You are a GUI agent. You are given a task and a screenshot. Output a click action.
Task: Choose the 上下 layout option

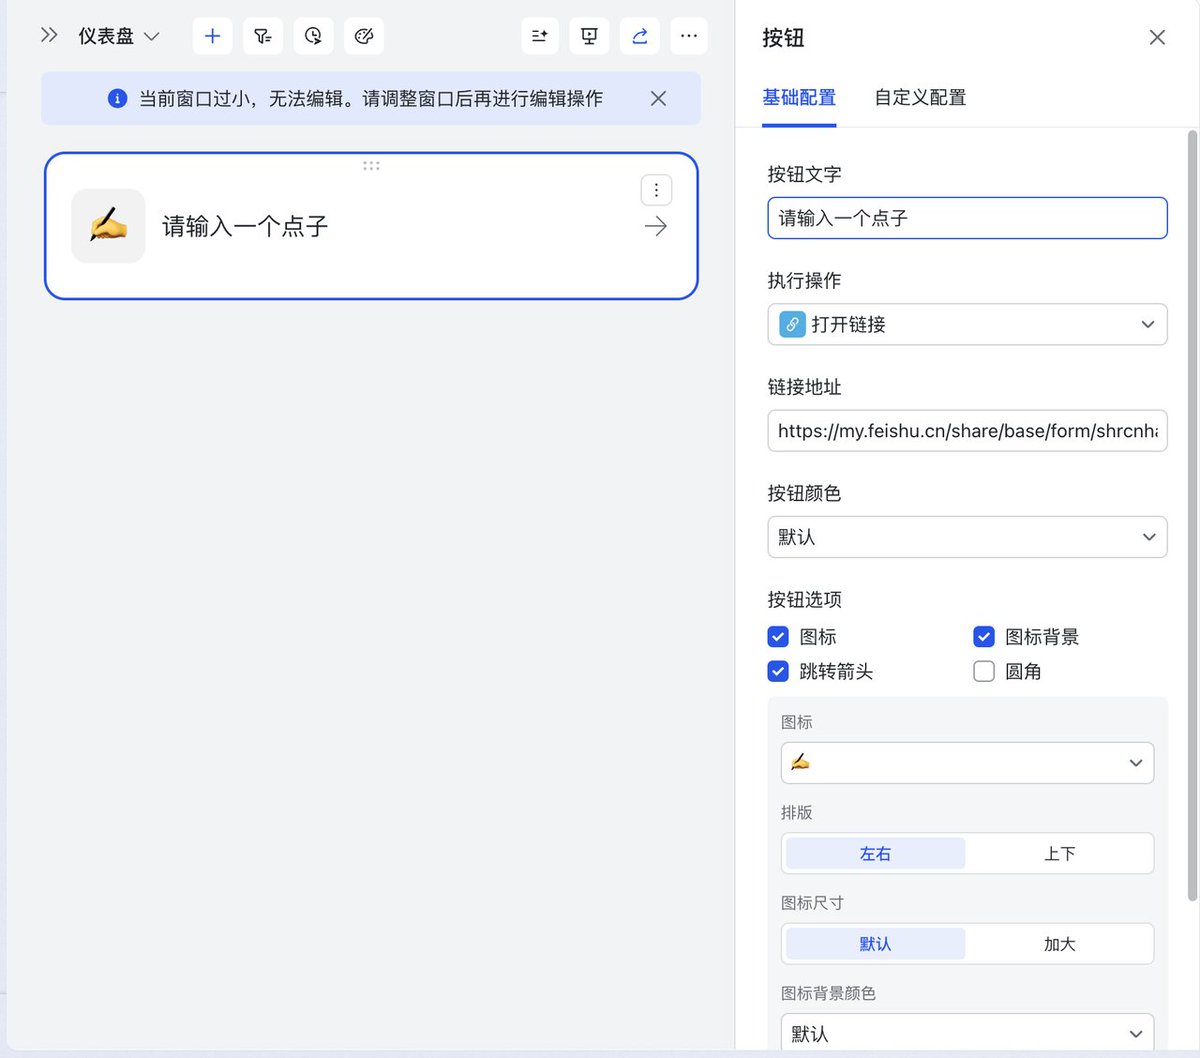1059,854
